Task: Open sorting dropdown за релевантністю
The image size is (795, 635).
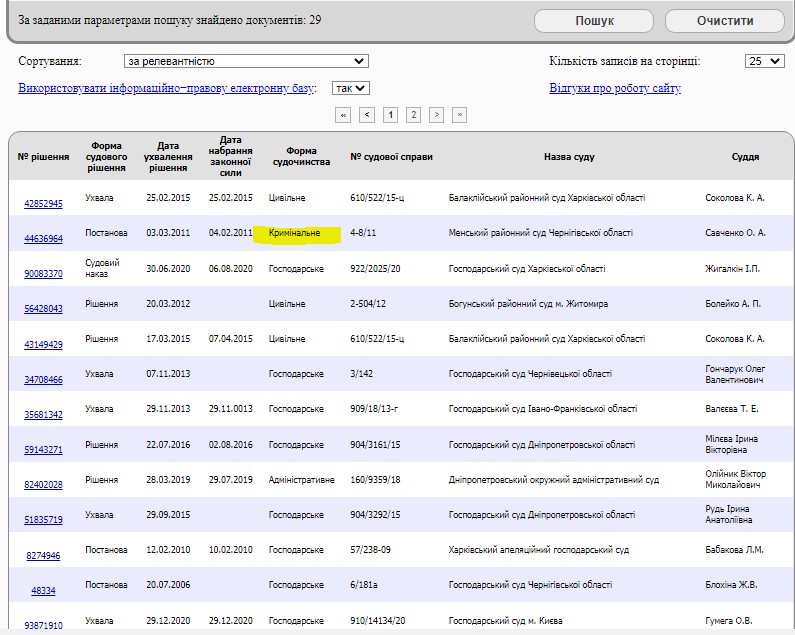Action: [x=246, y=61]
